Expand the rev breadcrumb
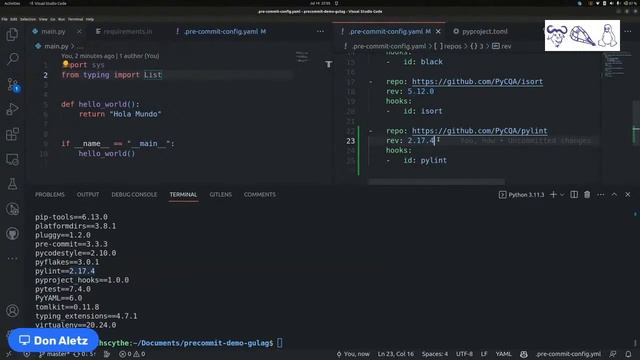Screen dimensions: 640x360 pyautogui.click(x=502, y=46)
